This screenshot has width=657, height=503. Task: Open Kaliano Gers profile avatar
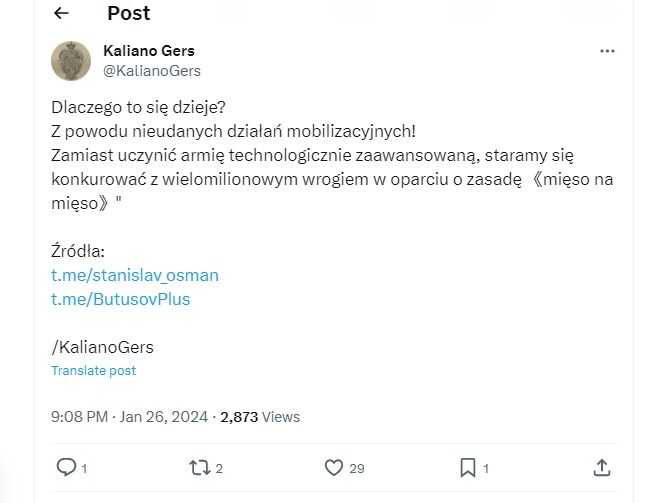(x=72, y=61)
